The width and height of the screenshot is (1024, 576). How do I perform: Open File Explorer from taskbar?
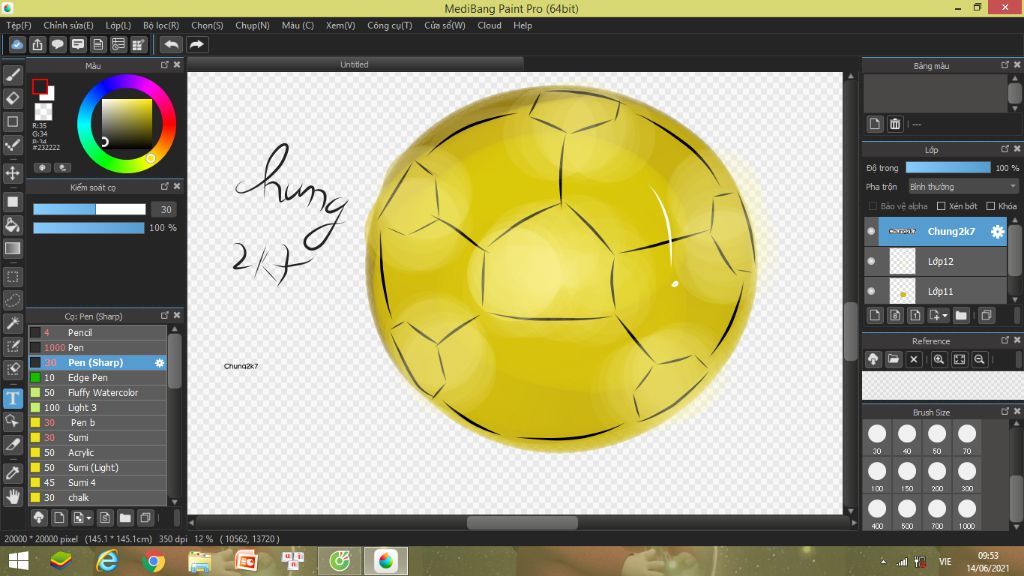click(200, 561)
